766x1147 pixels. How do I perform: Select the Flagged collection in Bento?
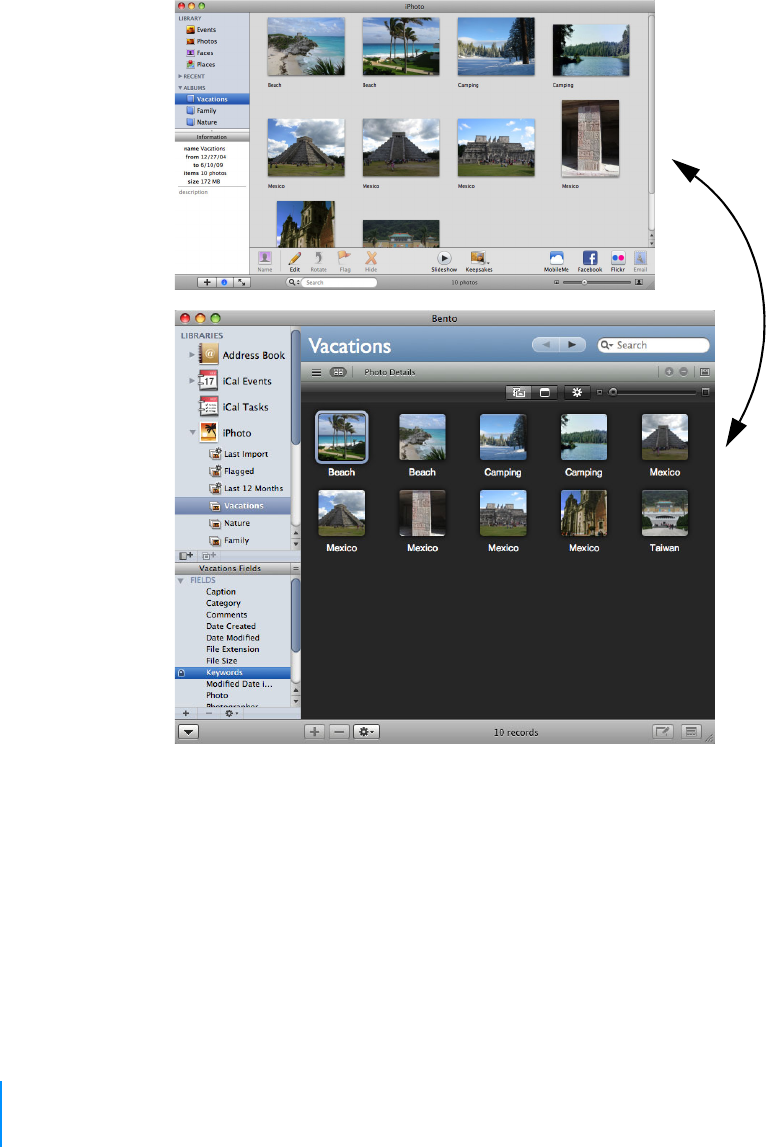click(232, 471)
